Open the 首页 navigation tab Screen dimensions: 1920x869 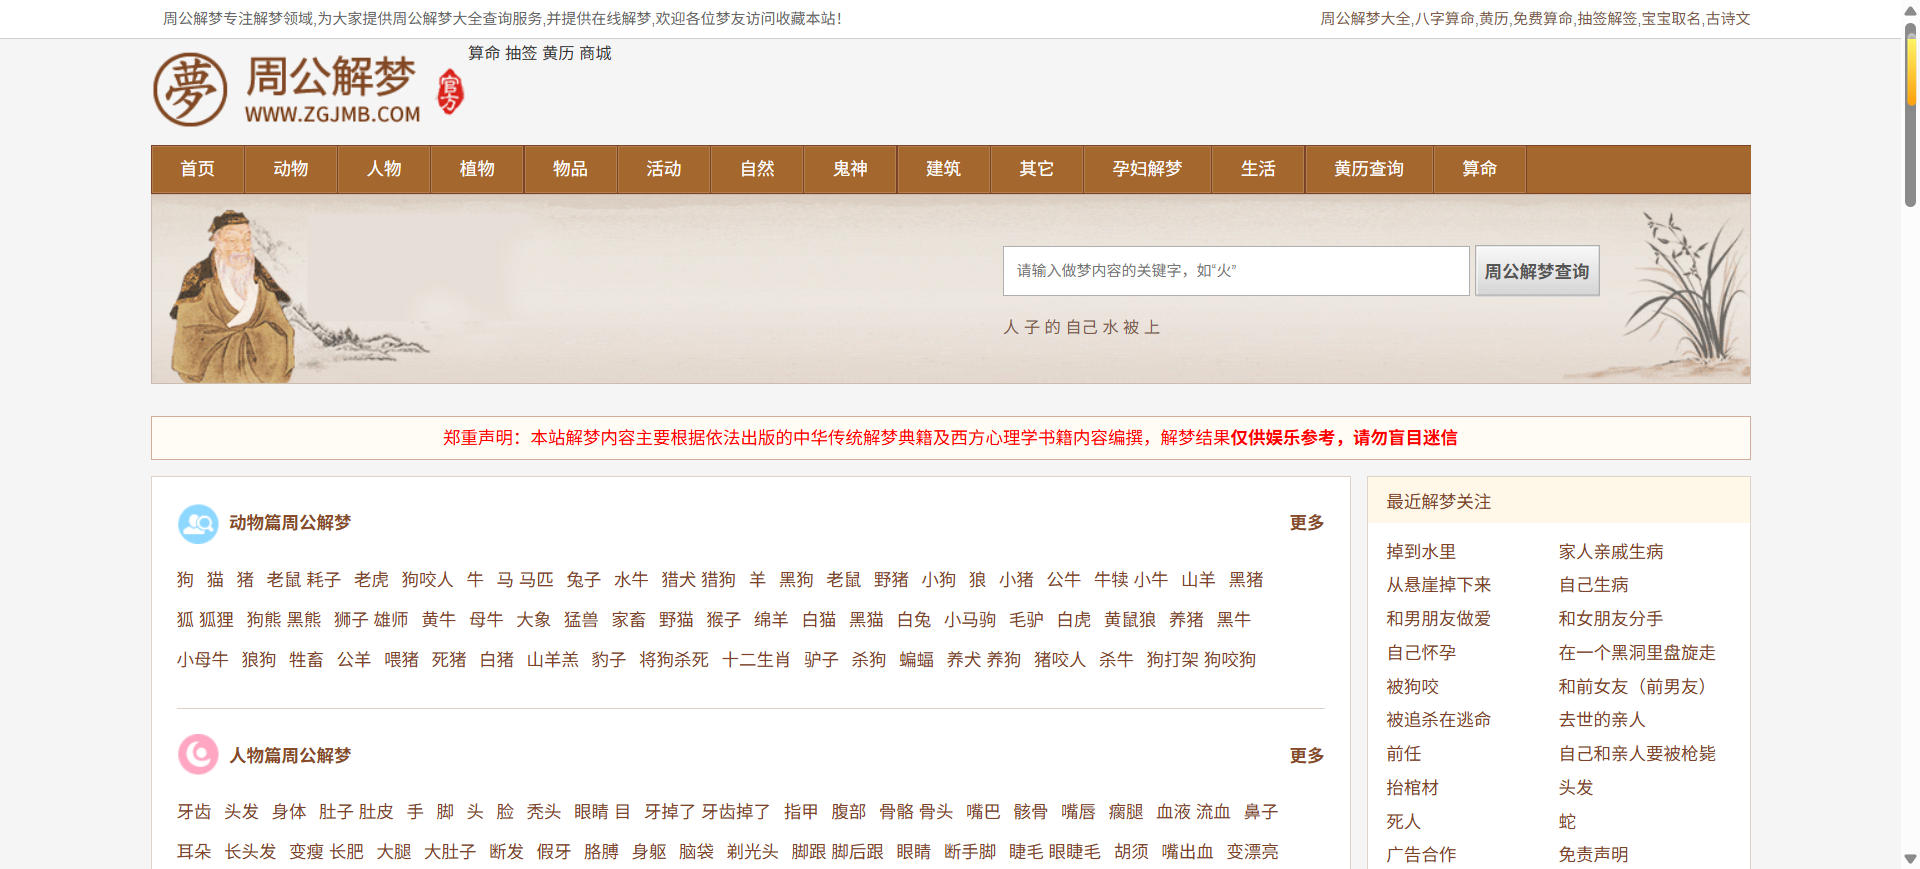tap(198, 169)
